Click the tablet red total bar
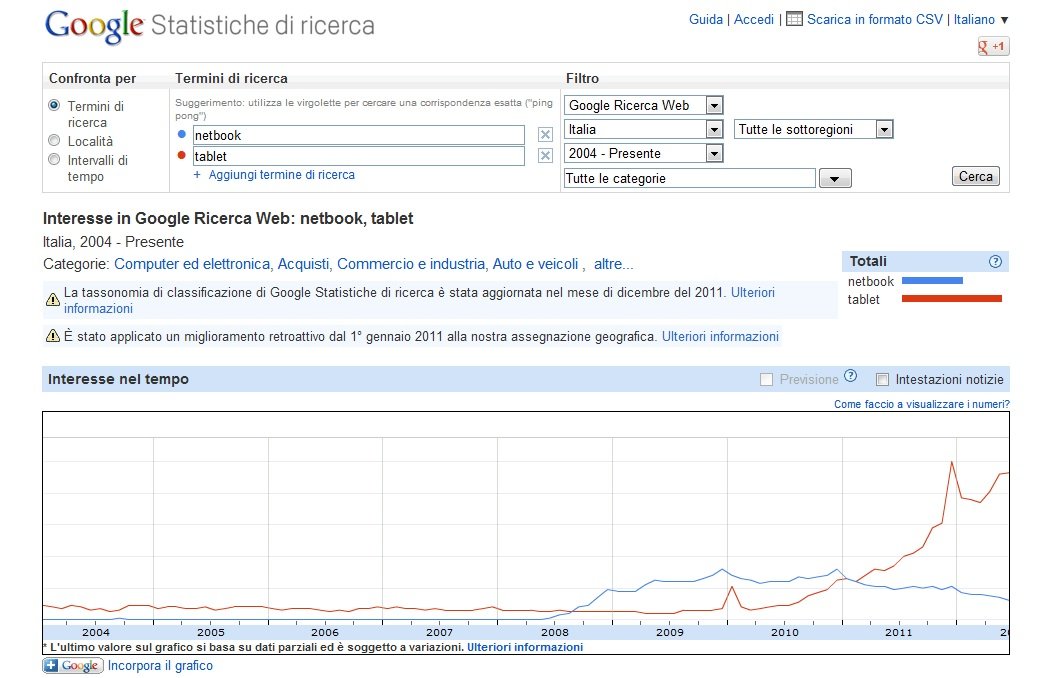The width and height of the screenshot is (1063, 678). pyautogui.click(x=952, y=298)
